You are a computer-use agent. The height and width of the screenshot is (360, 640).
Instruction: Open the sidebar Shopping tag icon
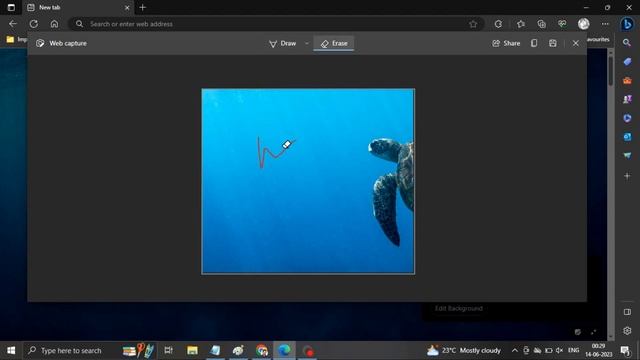coord(627,62)
